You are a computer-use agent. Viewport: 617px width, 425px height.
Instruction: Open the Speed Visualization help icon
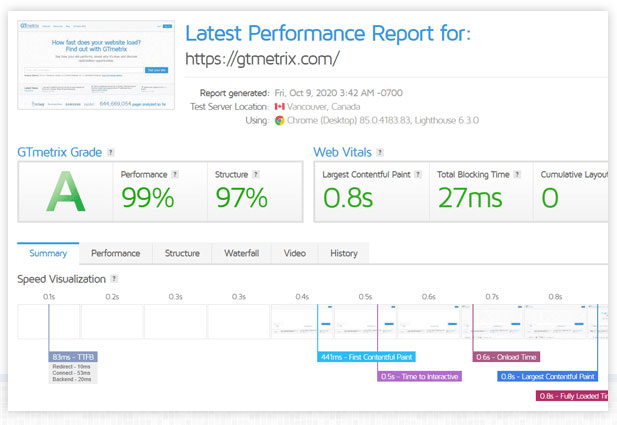(x=115, y=279)
